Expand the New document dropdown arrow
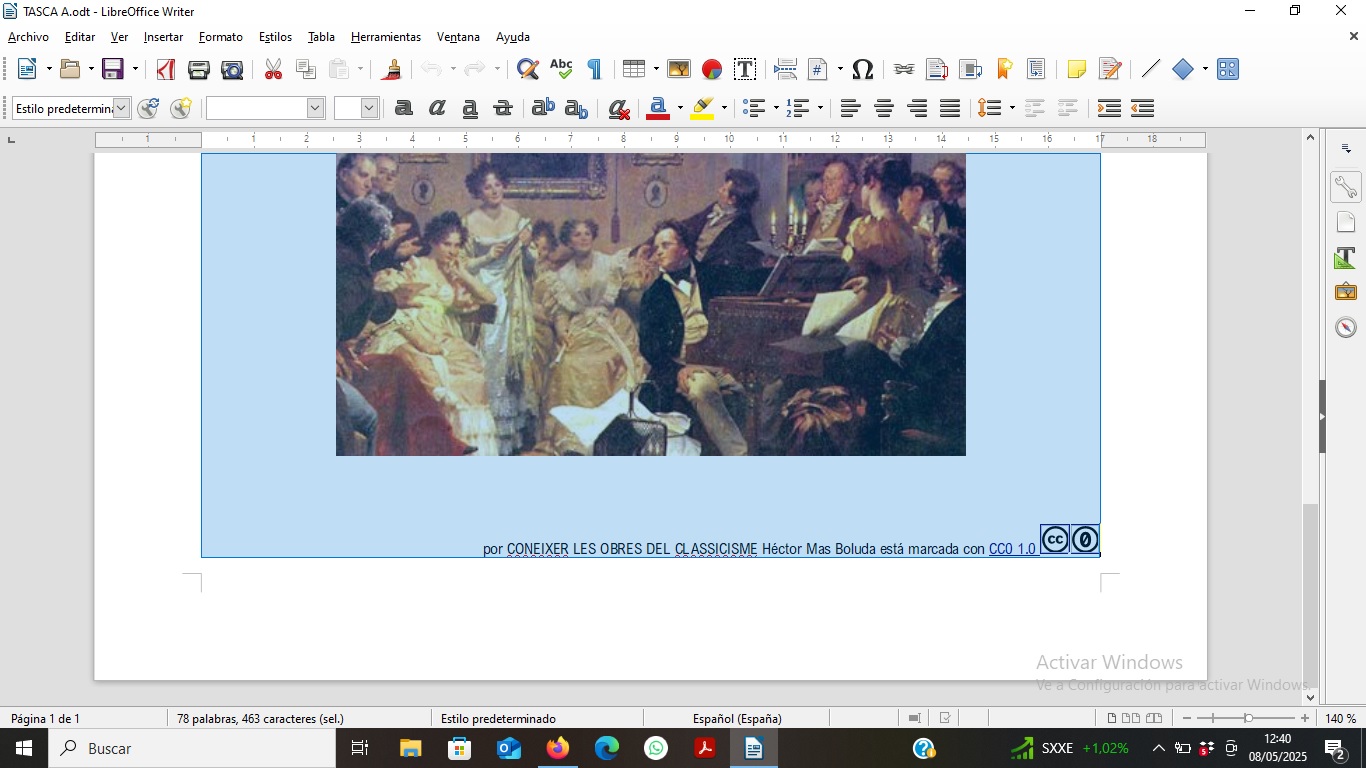This screenshot has width=1366, height=768. pyautogui.click(x=48, y=69)
